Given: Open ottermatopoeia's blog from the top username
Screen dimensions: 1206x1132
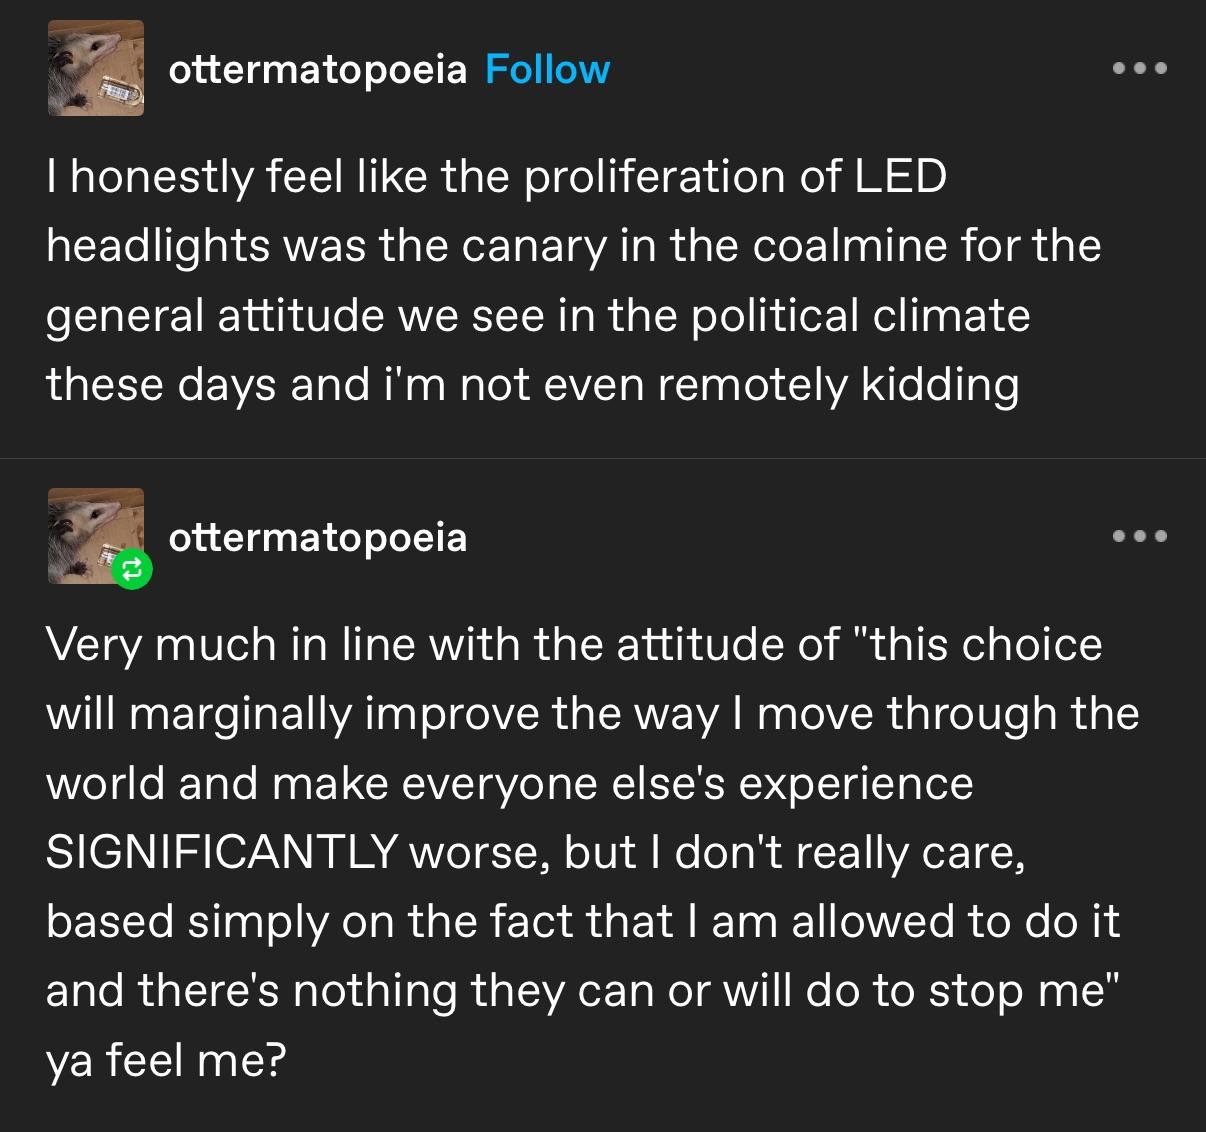Looking at the screenshot, I should coord(317,69).
